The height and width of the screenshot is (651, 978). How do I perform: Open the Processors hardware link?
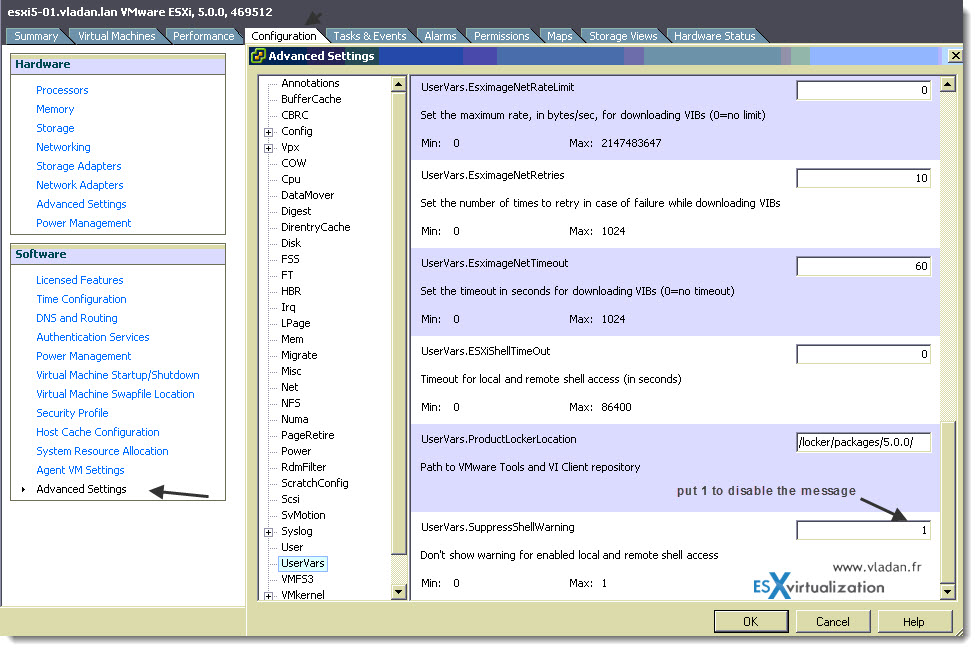[x=62, y=90]
